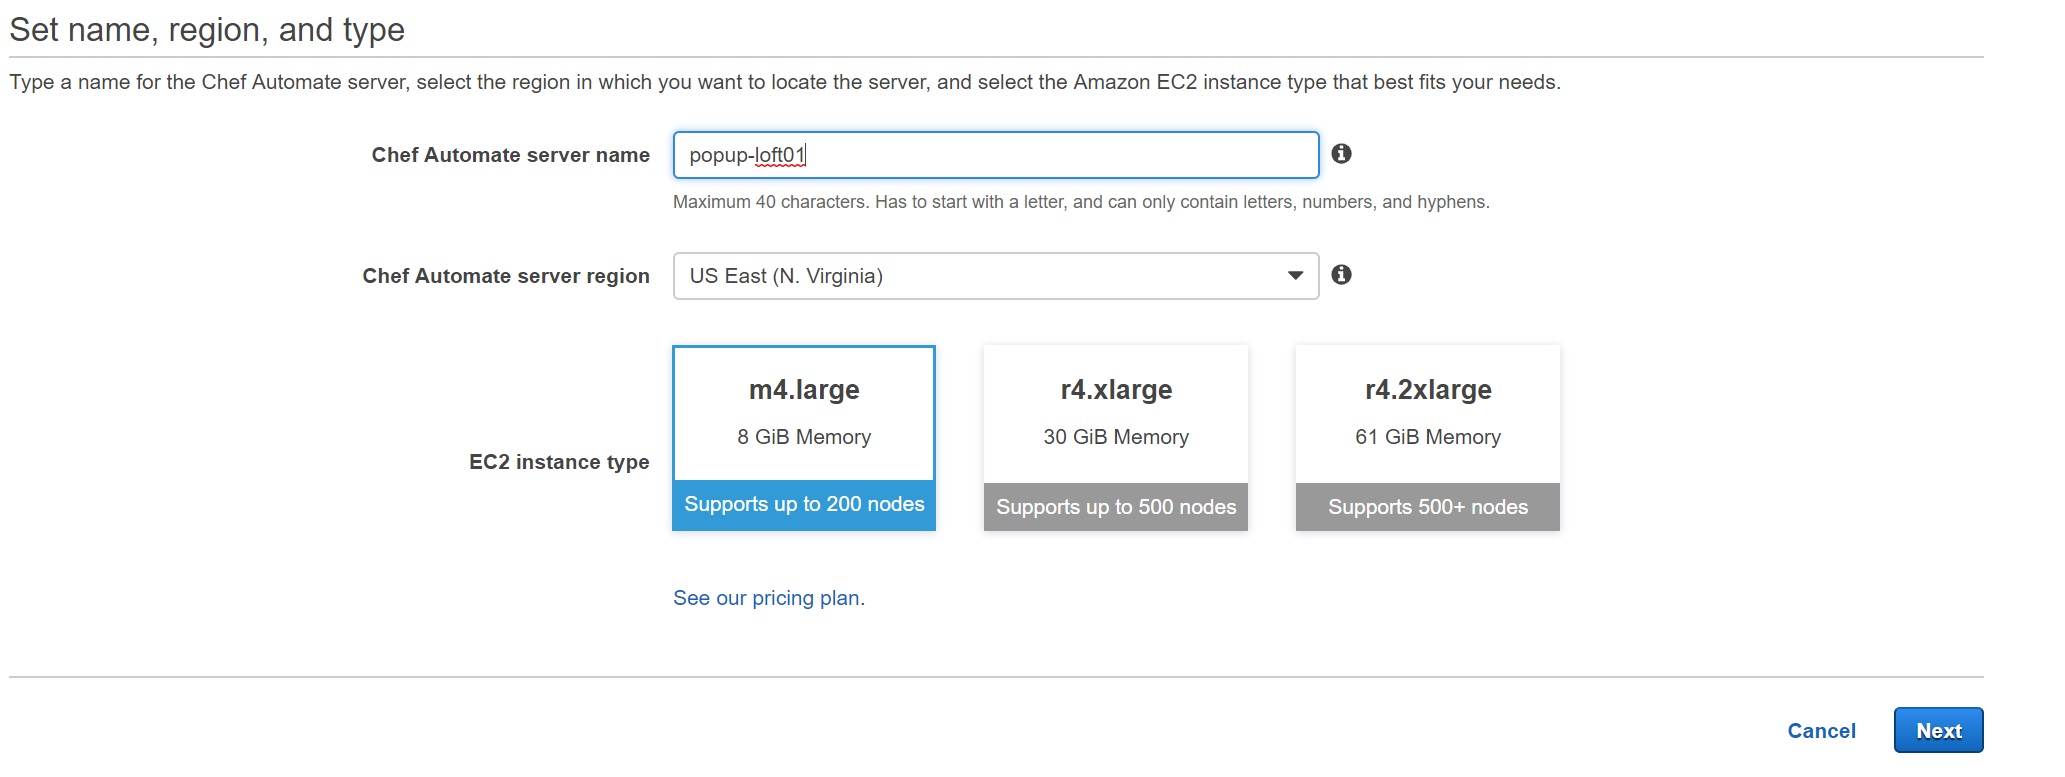
Task: Click the 'Chef Automate server region' label
Action: [505, 276]
